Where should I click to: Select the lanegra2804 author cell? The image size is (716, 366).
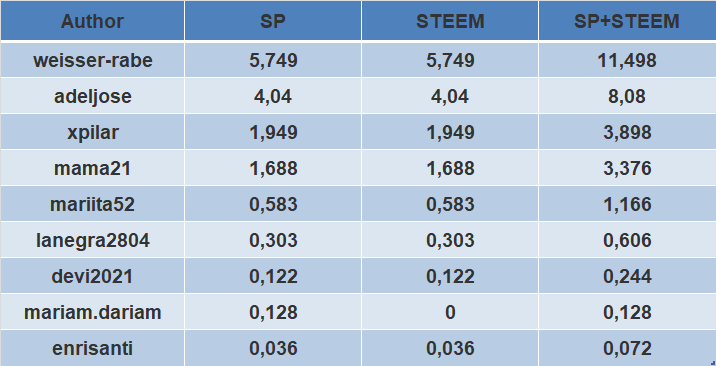92,240
